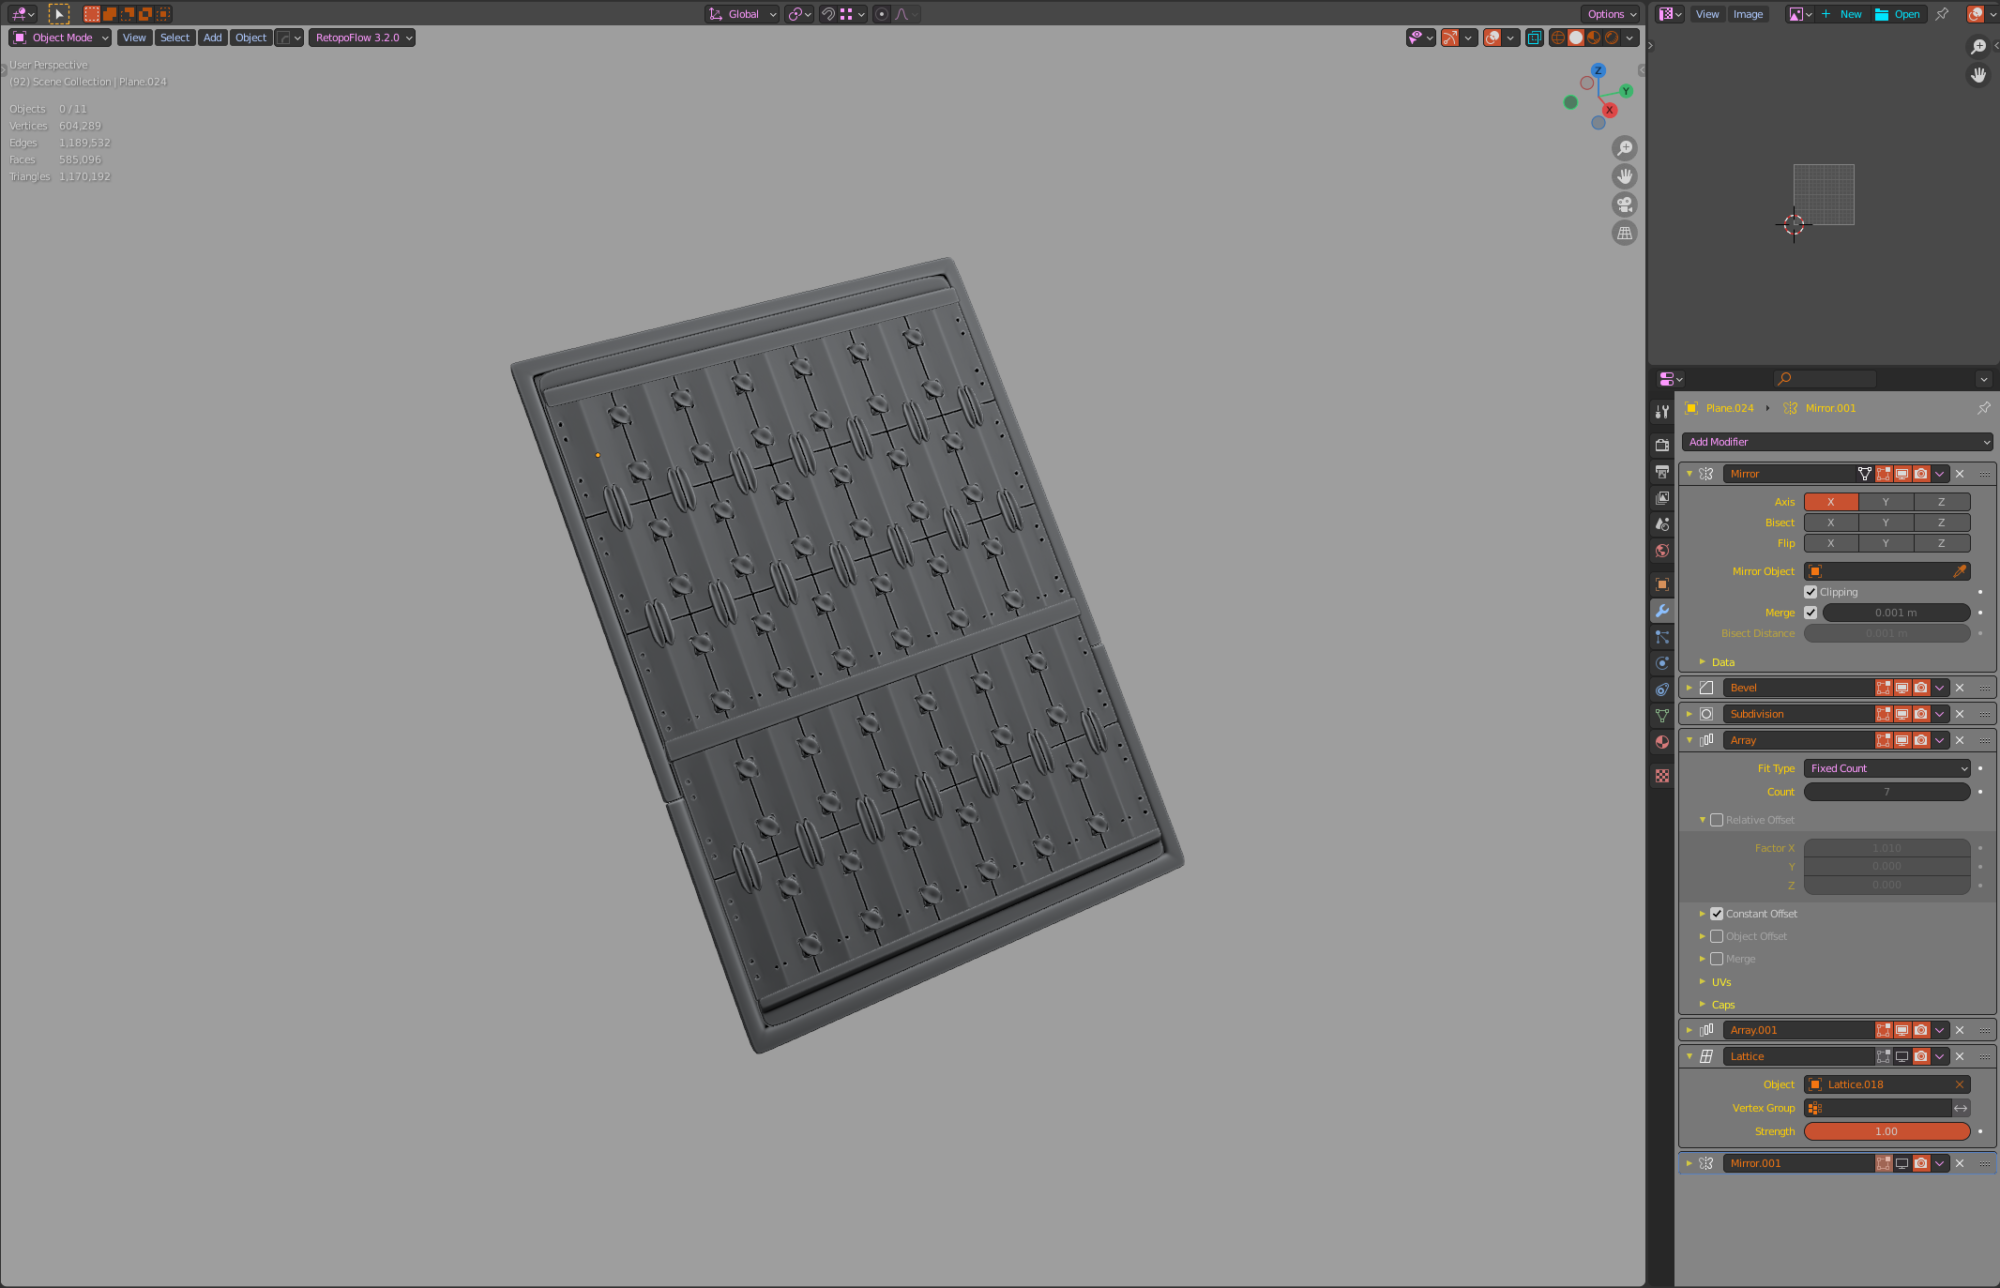Toggle Mirror modifier render camera icon
The width and height of the screenshot is (2000, 1288).
click(x=1921, y=474)
